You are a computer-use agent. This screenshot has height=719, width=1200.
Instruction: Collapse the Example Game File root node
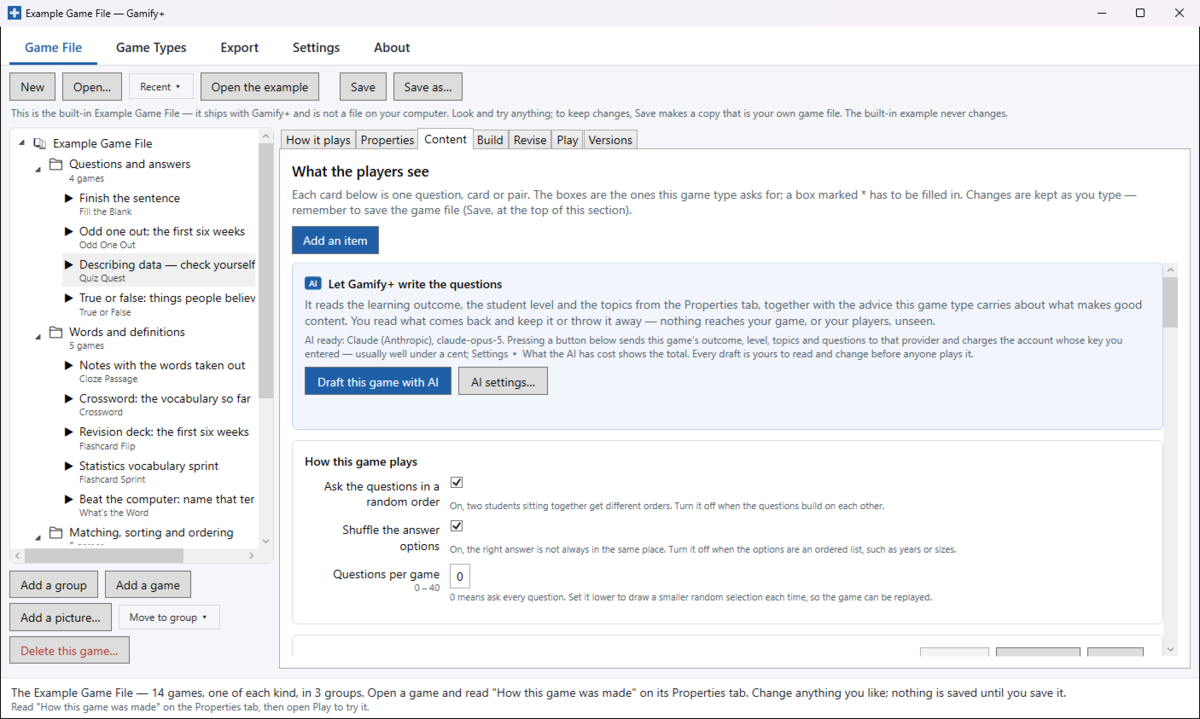(x=22, y=144)
